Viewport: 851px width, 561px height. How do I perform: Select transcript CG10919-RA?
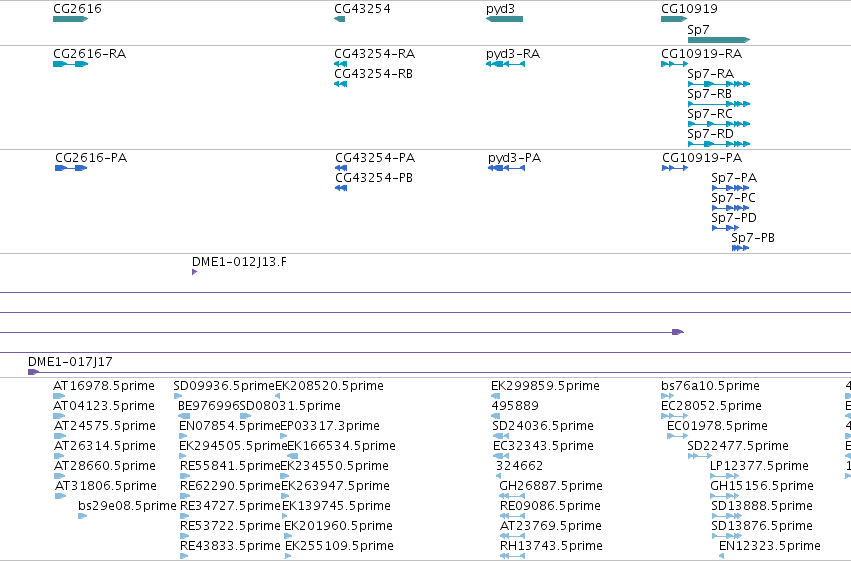click(x=675, y=64)
